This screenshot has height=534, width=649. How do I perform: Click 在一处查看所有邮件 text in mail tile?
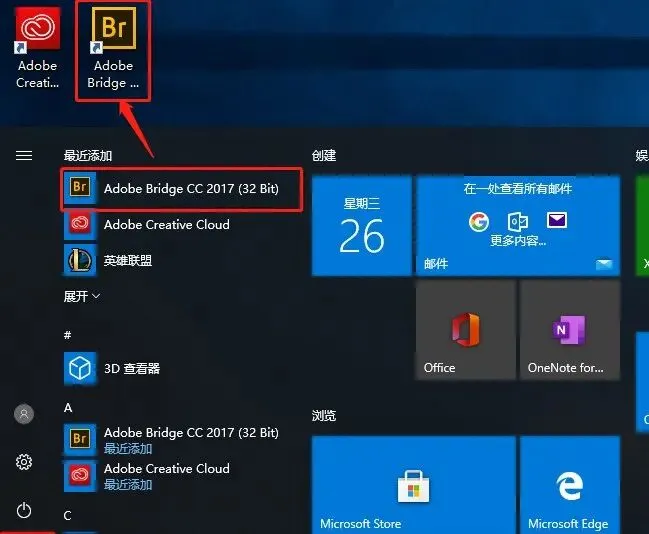518,189
